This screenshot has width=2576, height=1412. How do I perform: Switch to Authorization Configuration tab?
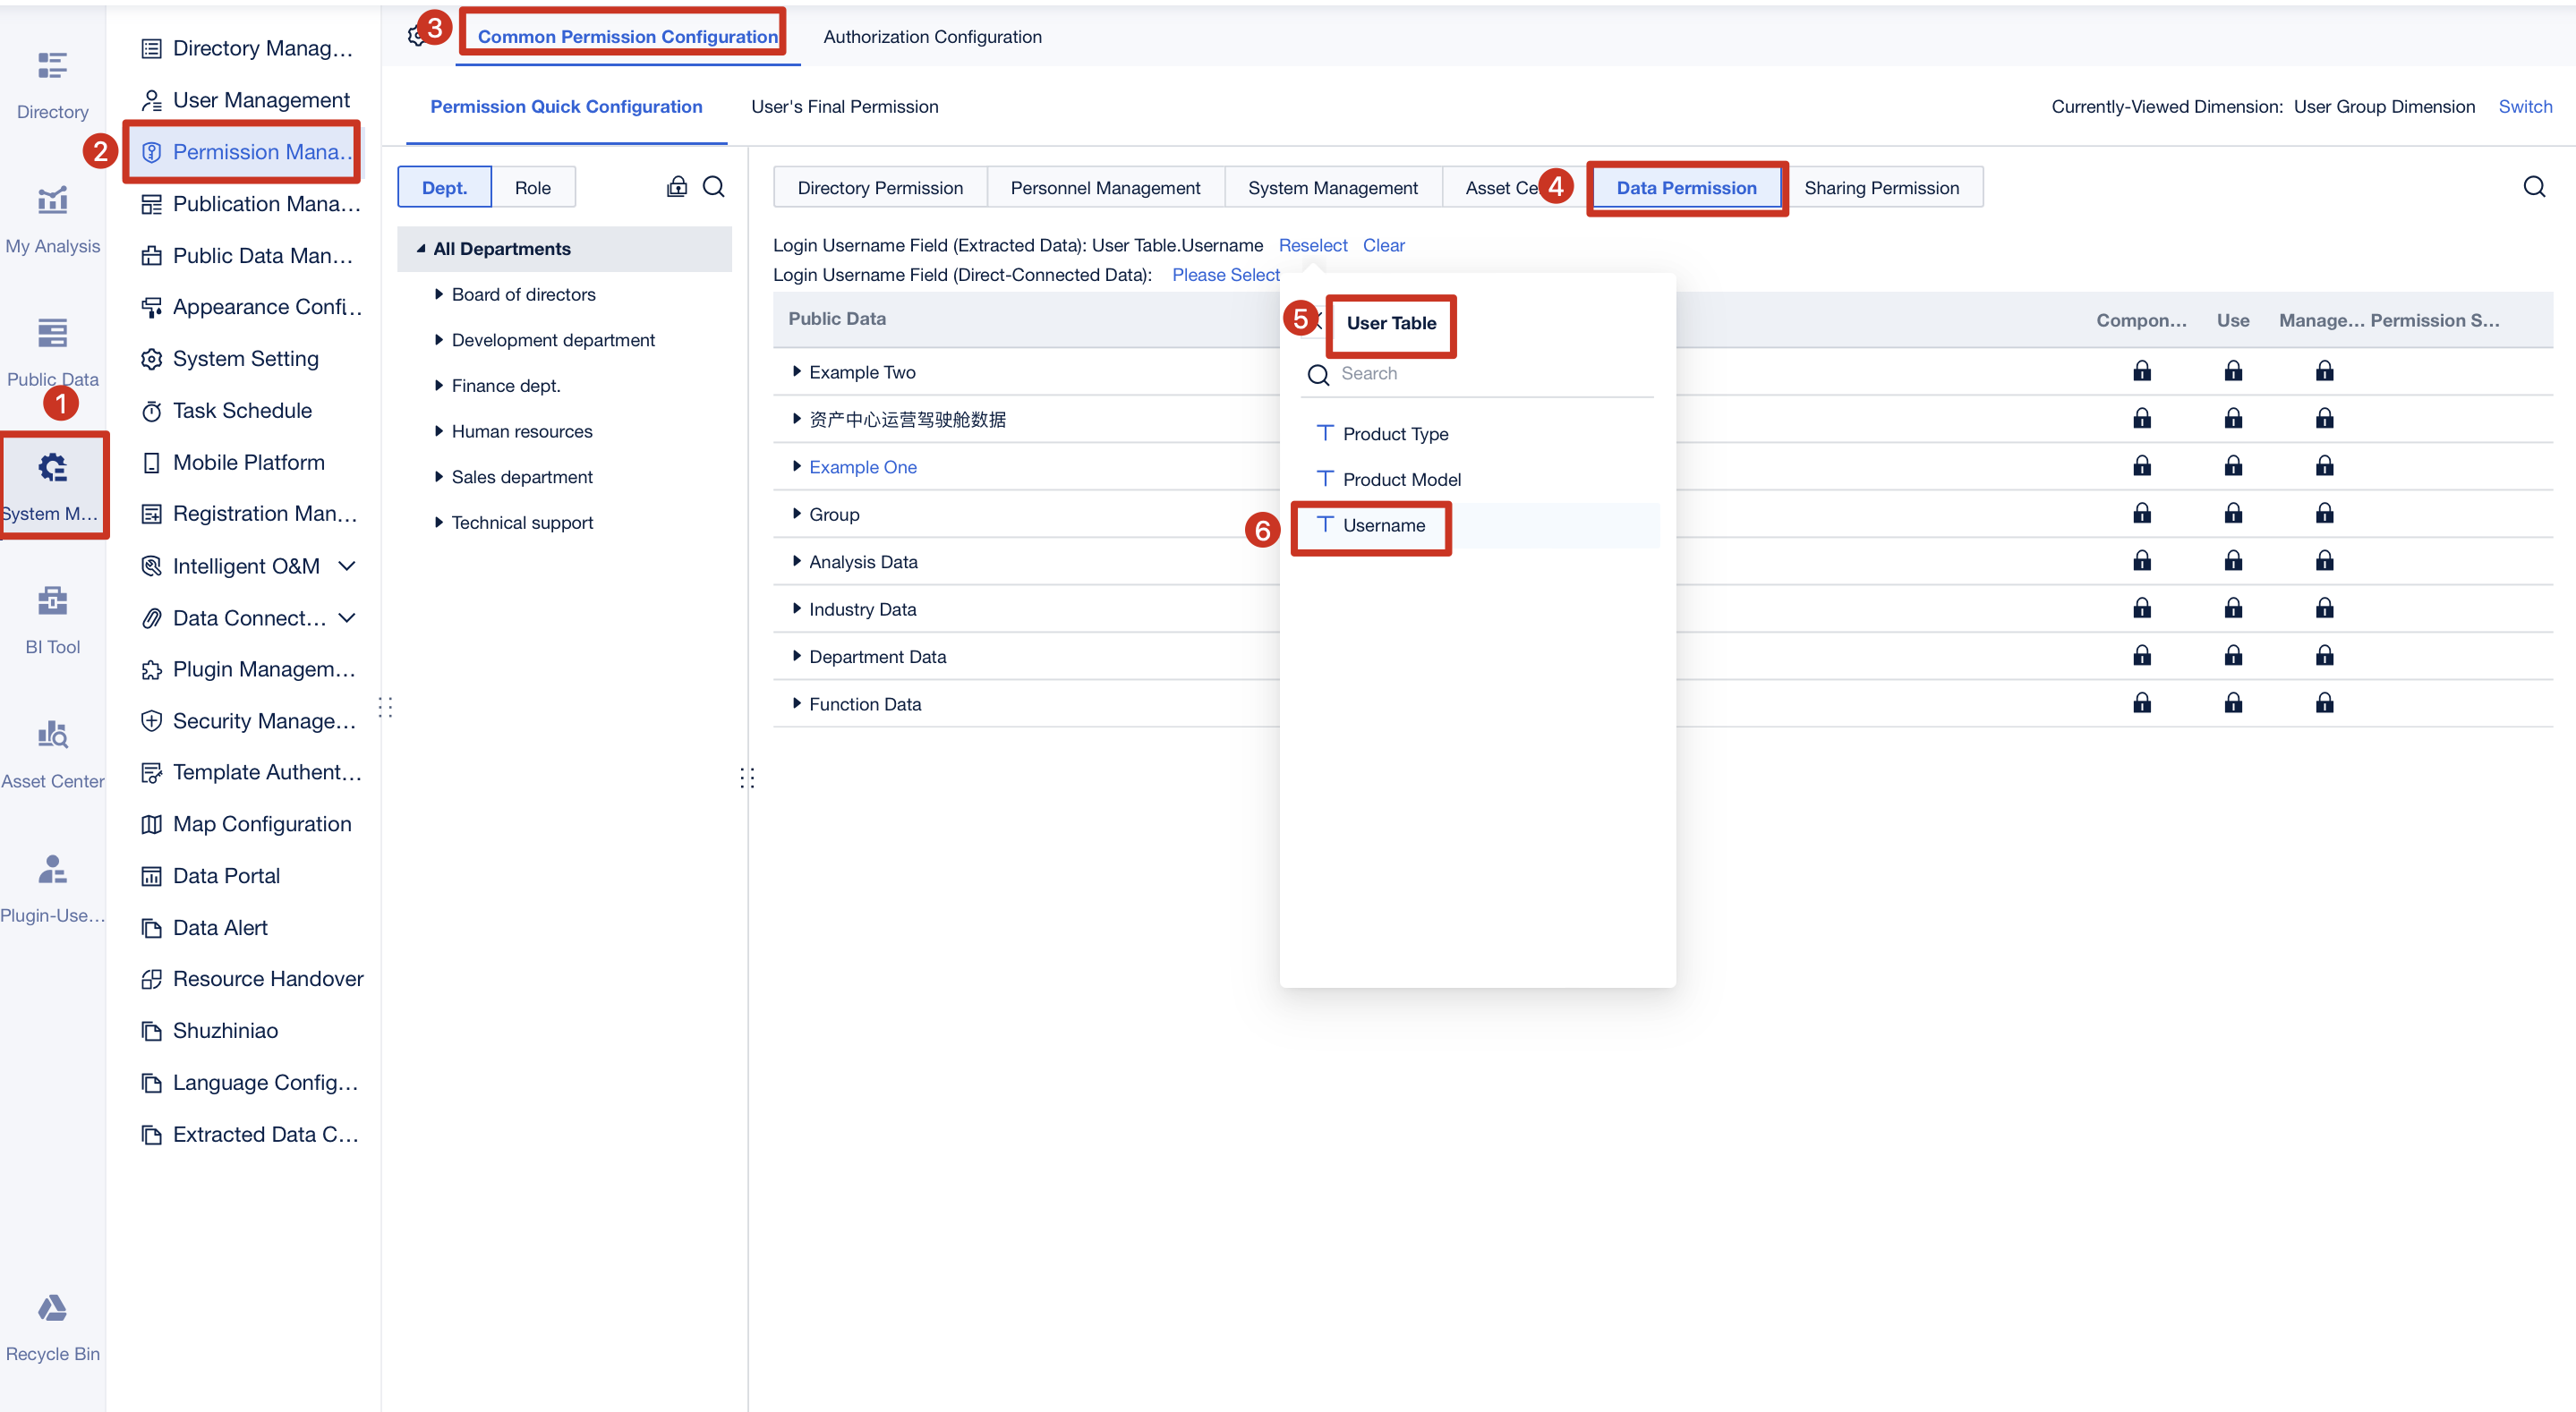[932, 37]
